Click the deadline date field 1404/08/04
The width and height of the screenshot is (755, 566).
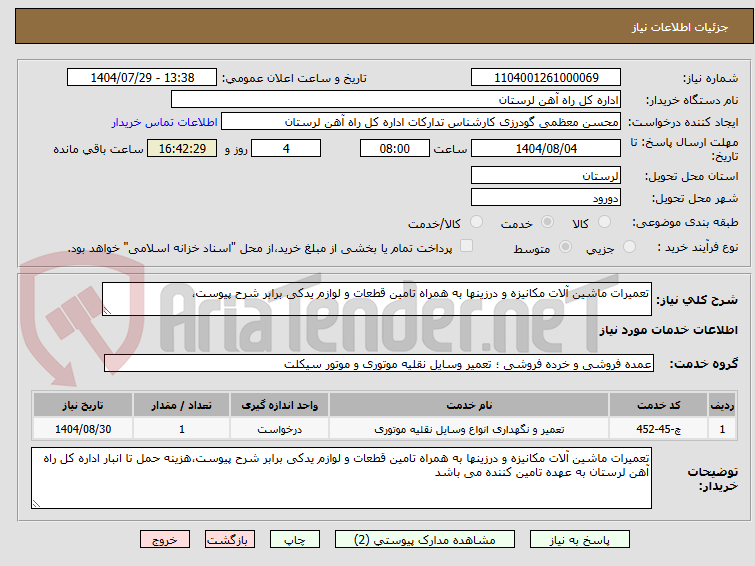[x=546, y=148]
